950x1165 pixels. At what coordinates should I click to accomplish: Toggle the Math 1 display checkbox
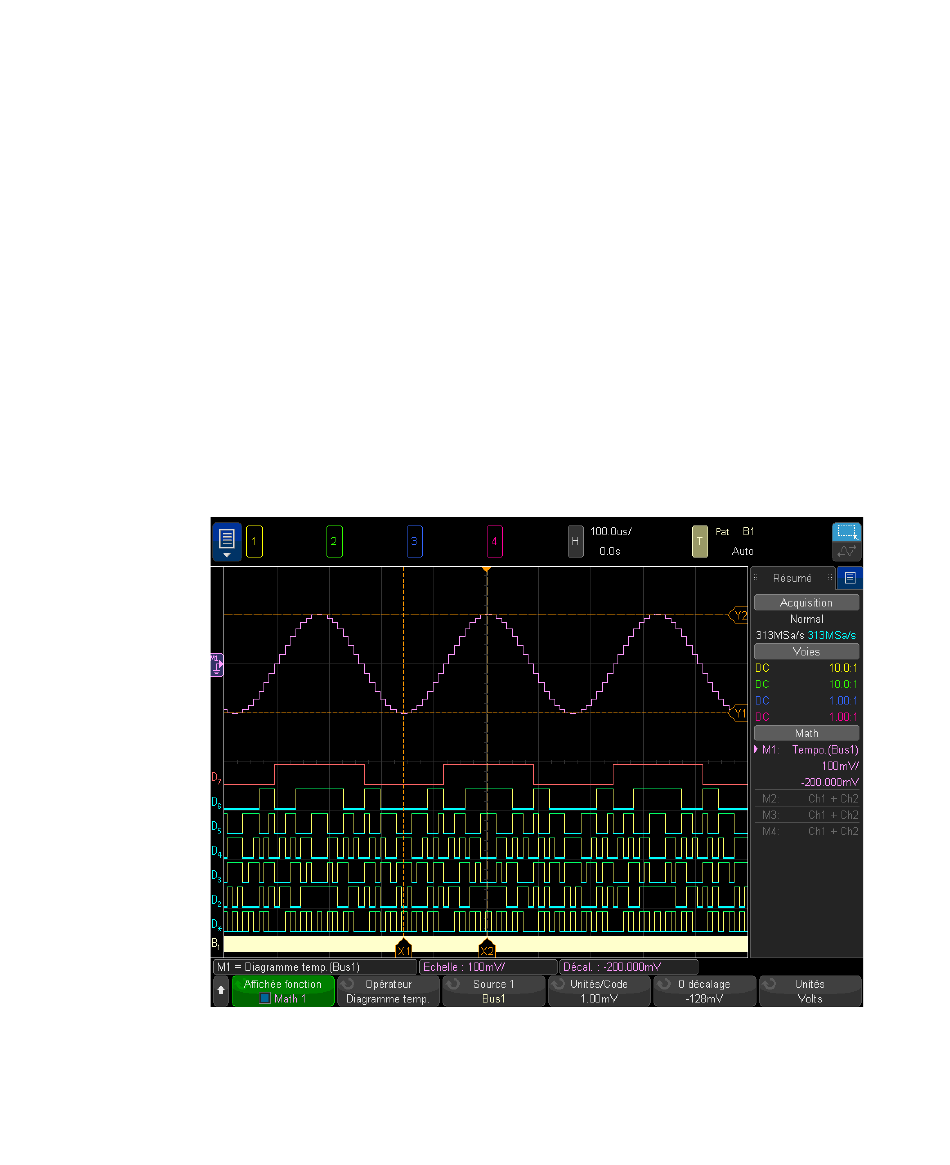click(265, 998)
